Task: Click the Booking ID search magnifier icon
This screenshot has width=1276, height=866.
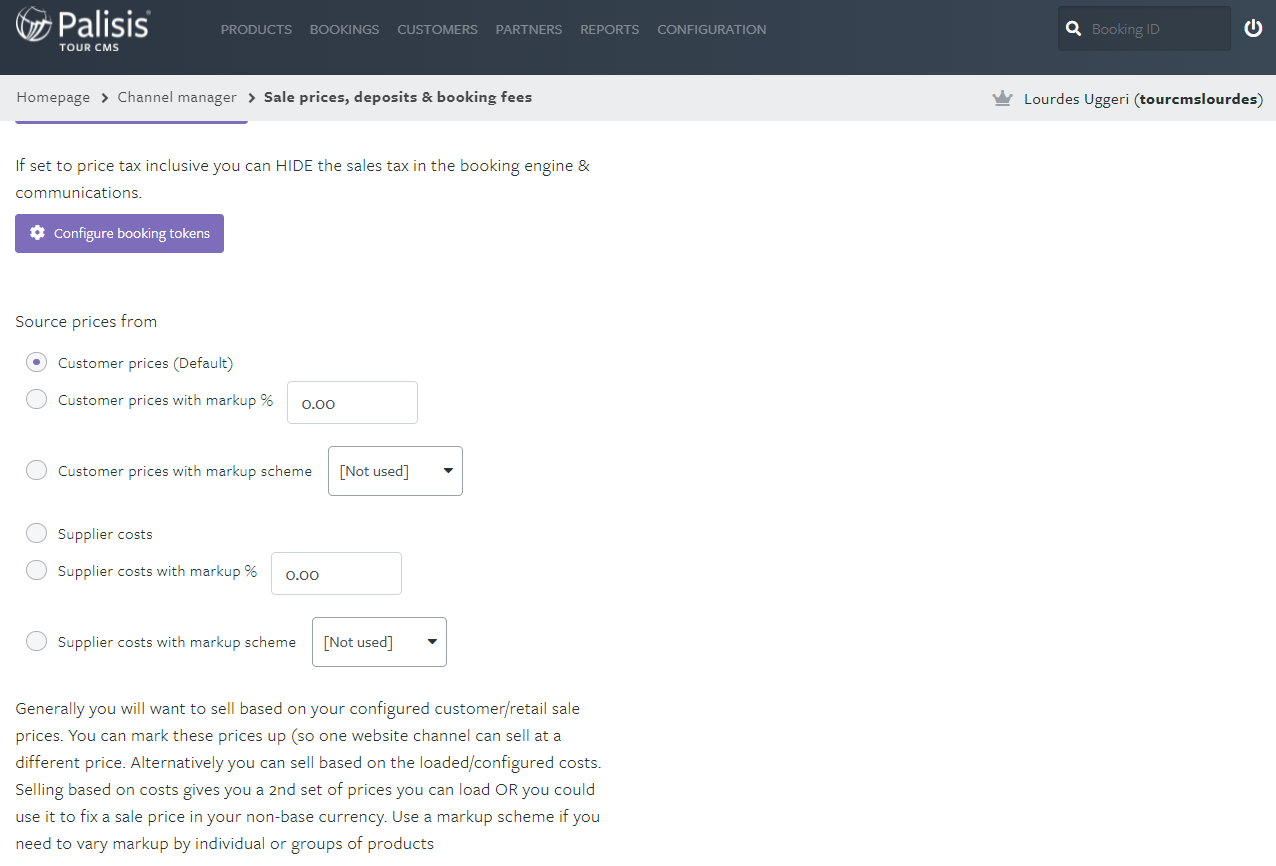Action: click(1074, 28)
